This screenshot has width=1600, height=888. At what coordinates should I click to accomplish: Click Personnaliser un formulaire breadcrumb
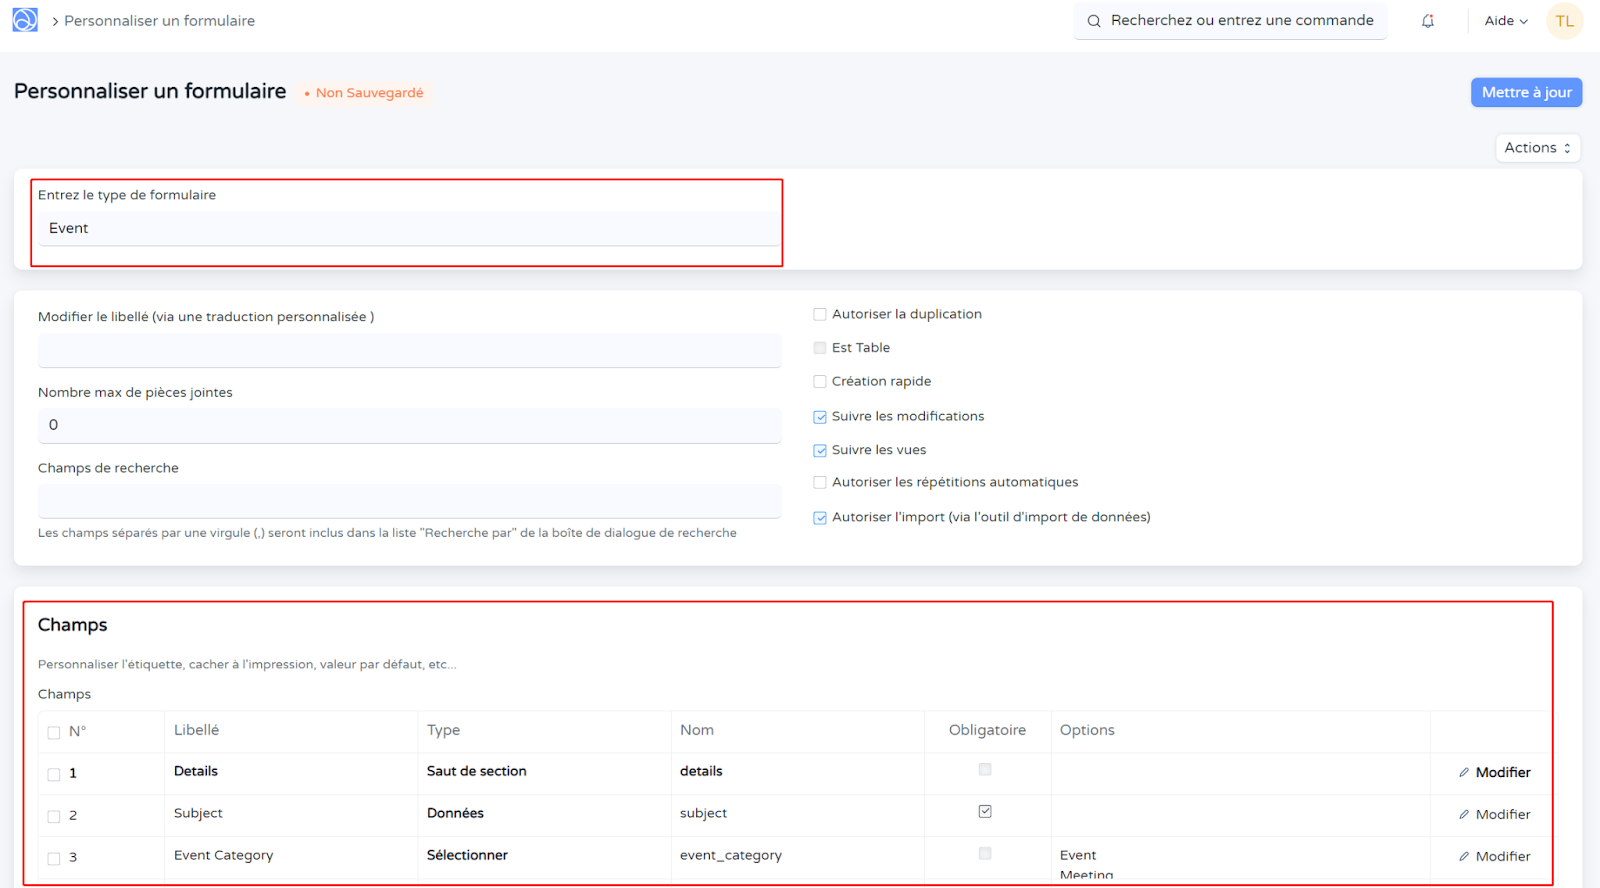point(159,21)
